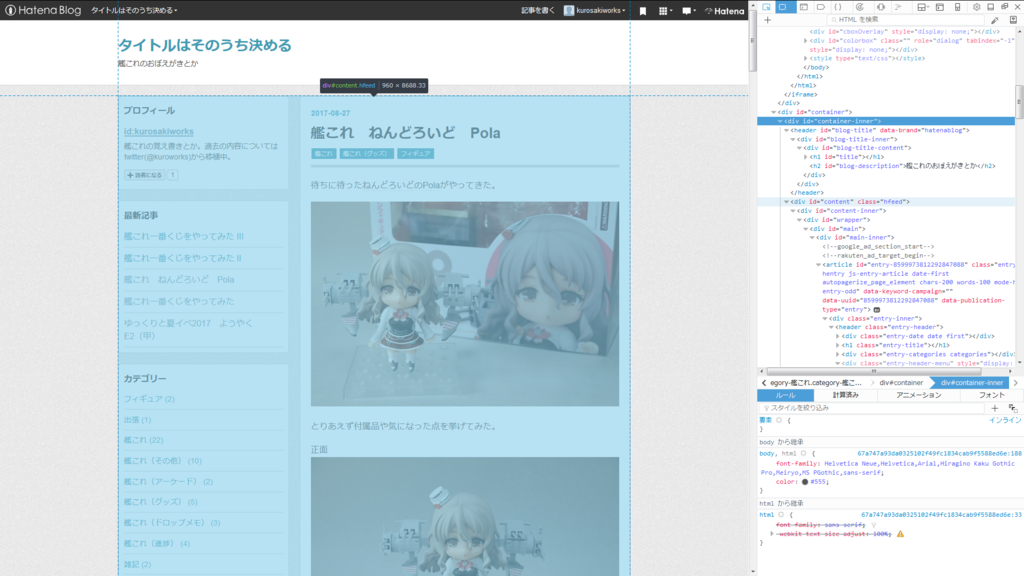Toggle pseudo-class panel icon in rules view
Viewport: 1024px width, 576px height.
click(1013, 408)
